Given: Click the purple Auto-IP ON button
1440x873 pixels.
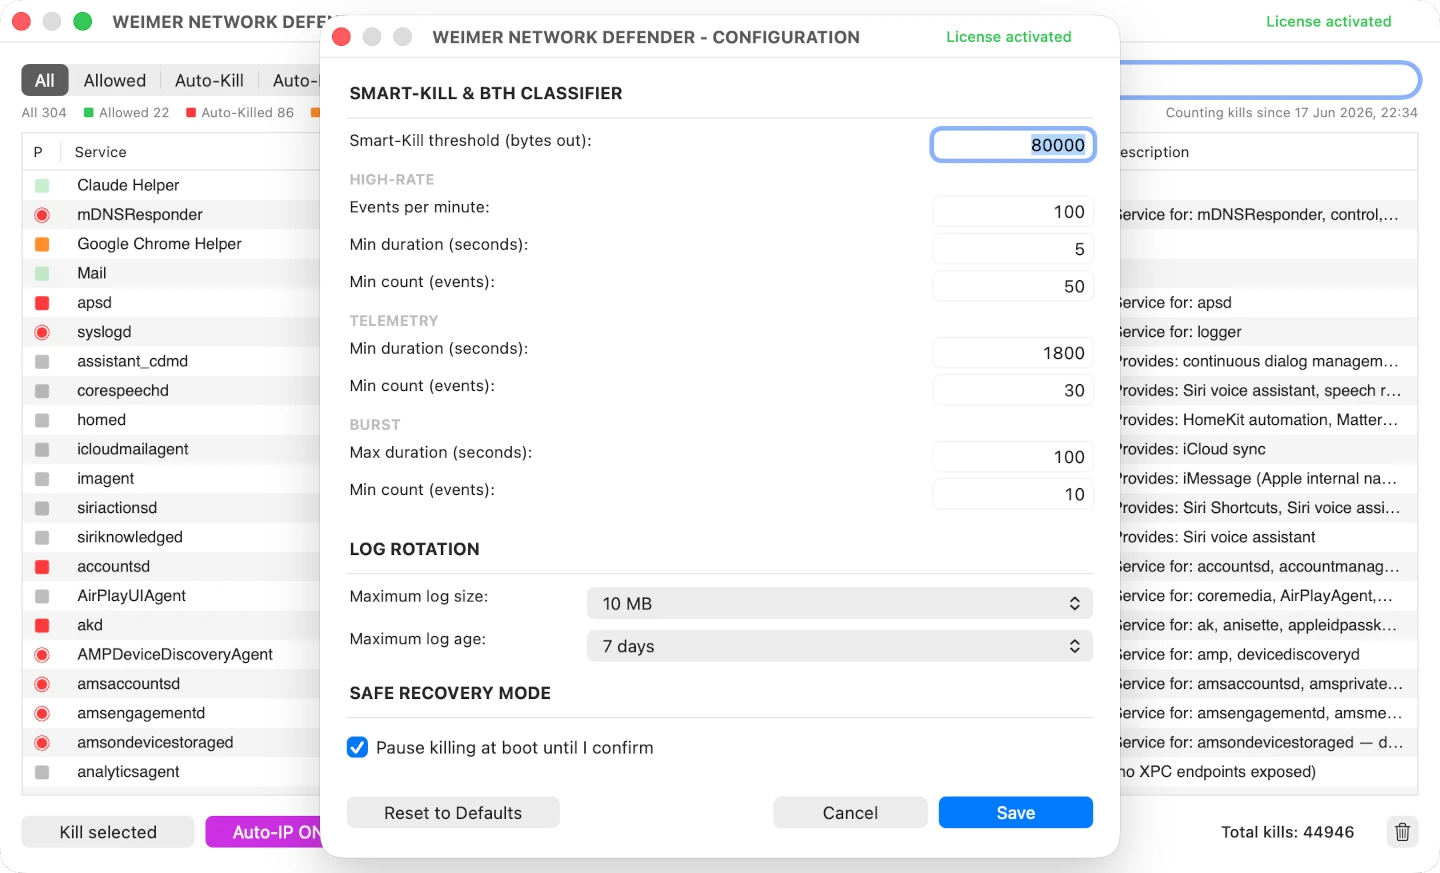Looking at the screenshot, I should pos(263,832).
